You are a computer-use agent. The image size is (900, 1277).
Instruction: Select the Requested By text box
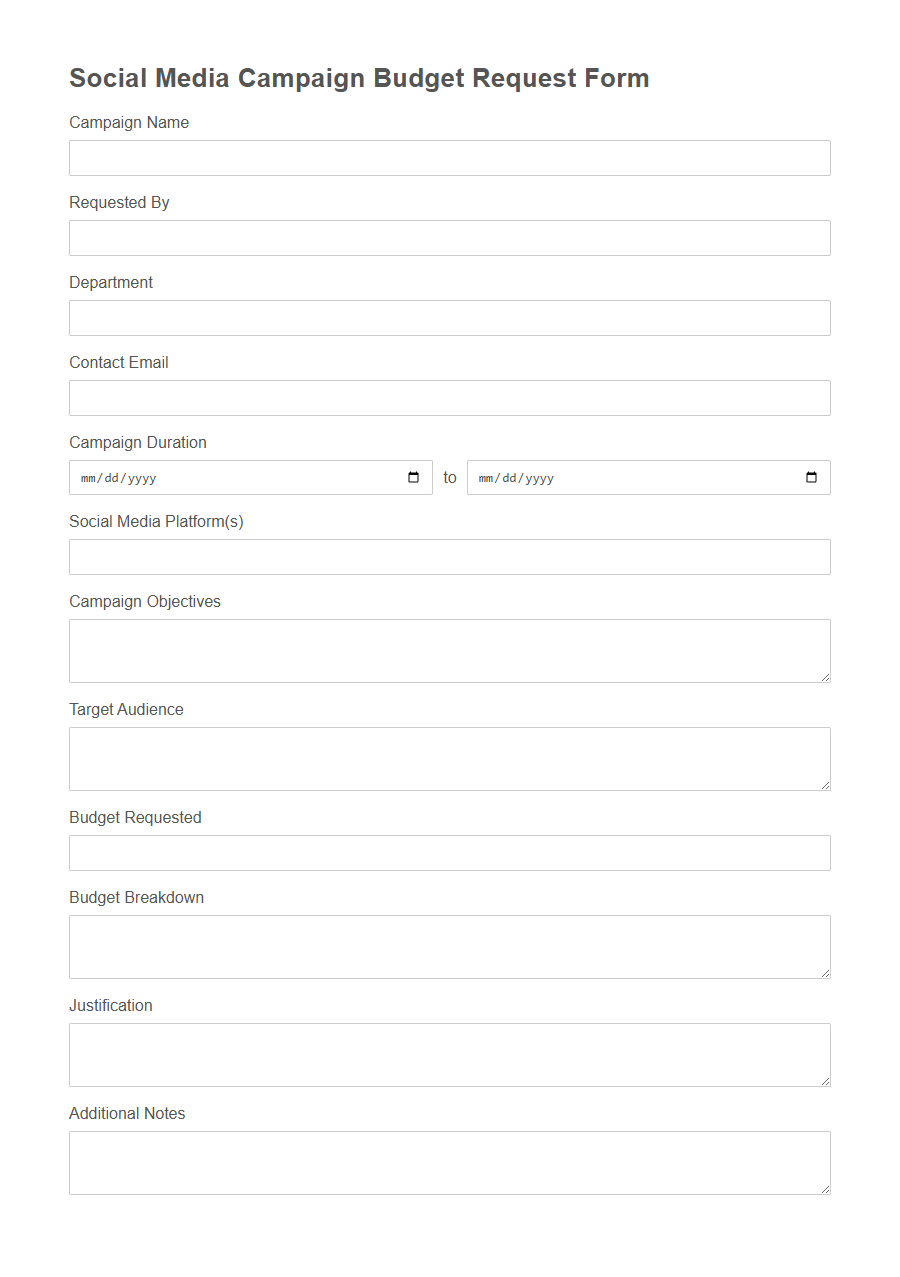(x=449, y=237)
